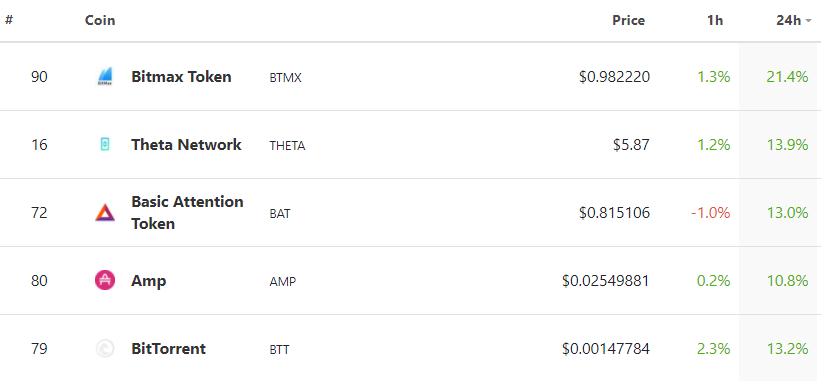This screenshot has height=381, width=821.
Task: Sort by rank number header
Action: click(9, 20)
